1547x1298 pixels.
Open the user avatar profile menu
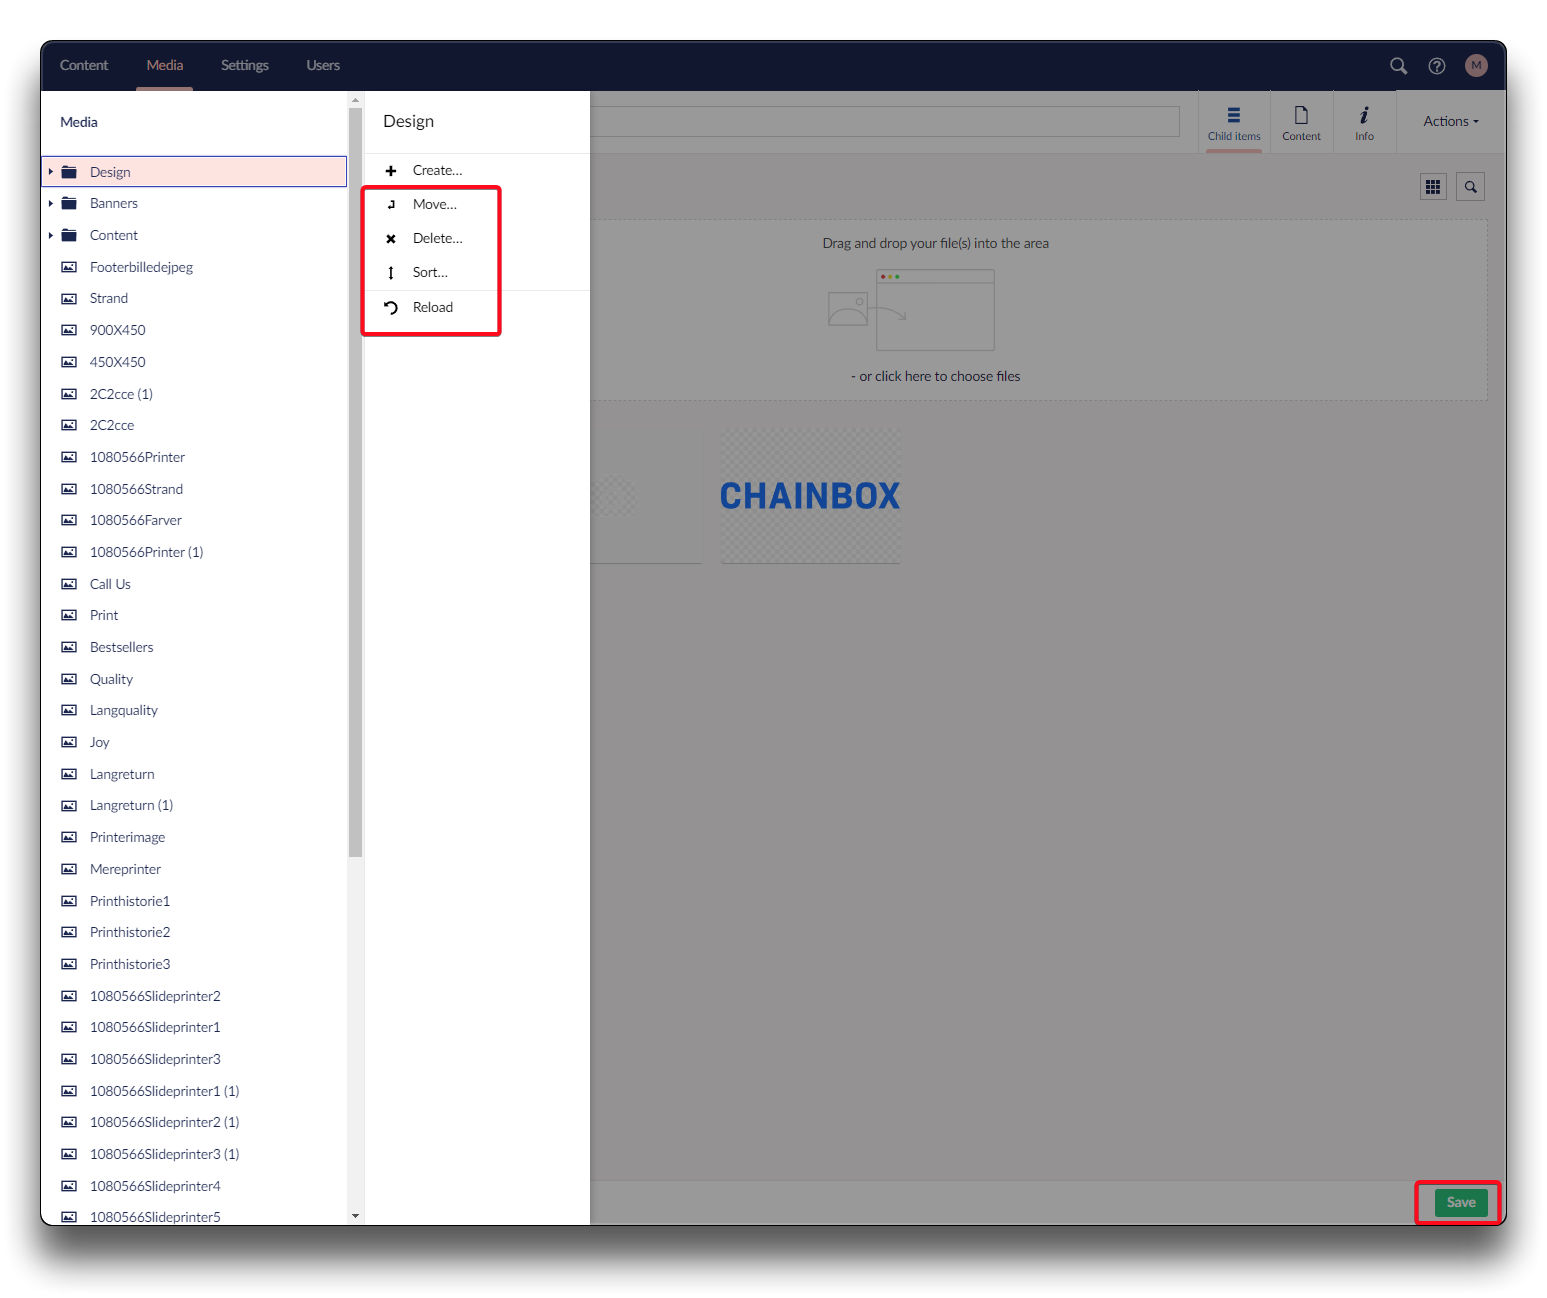click(1476, 66)
